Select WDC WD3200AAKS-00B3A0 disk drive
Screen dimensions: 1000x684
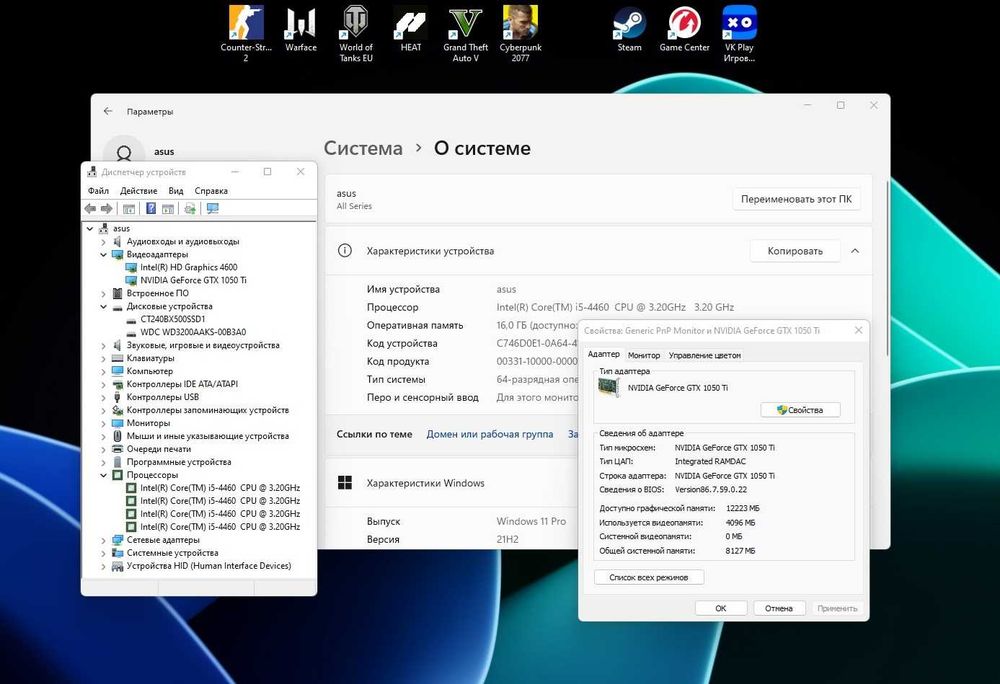click(193, 331)
